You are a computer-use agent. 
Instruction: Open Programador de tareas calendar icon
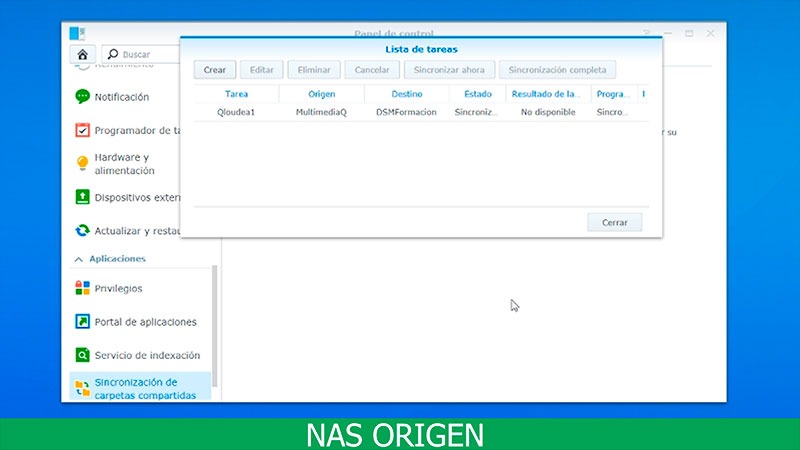coord(82,130)
